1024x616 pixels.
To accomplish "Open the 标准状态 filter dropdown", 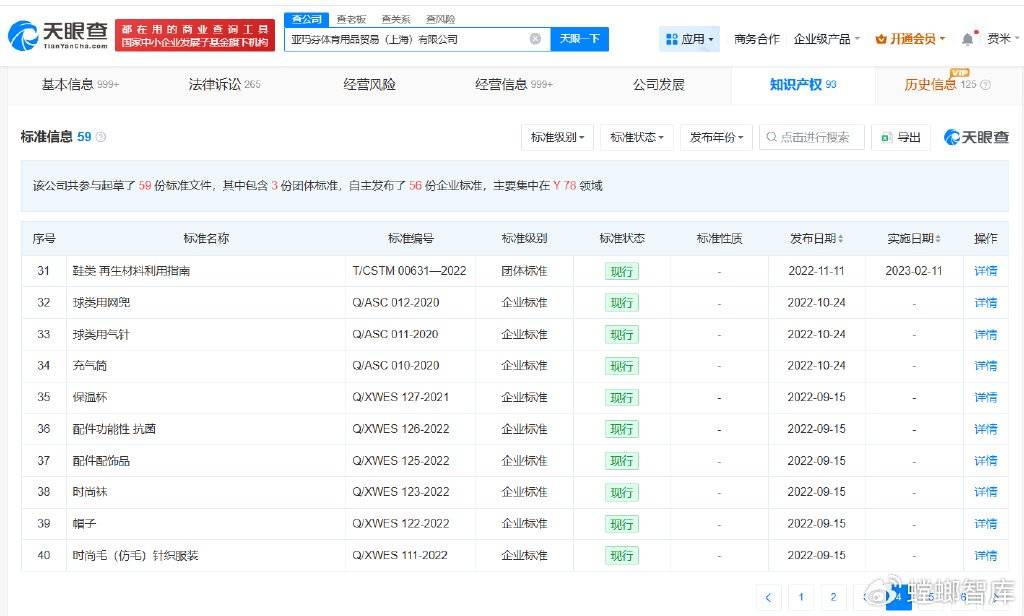I will [639, 137].
